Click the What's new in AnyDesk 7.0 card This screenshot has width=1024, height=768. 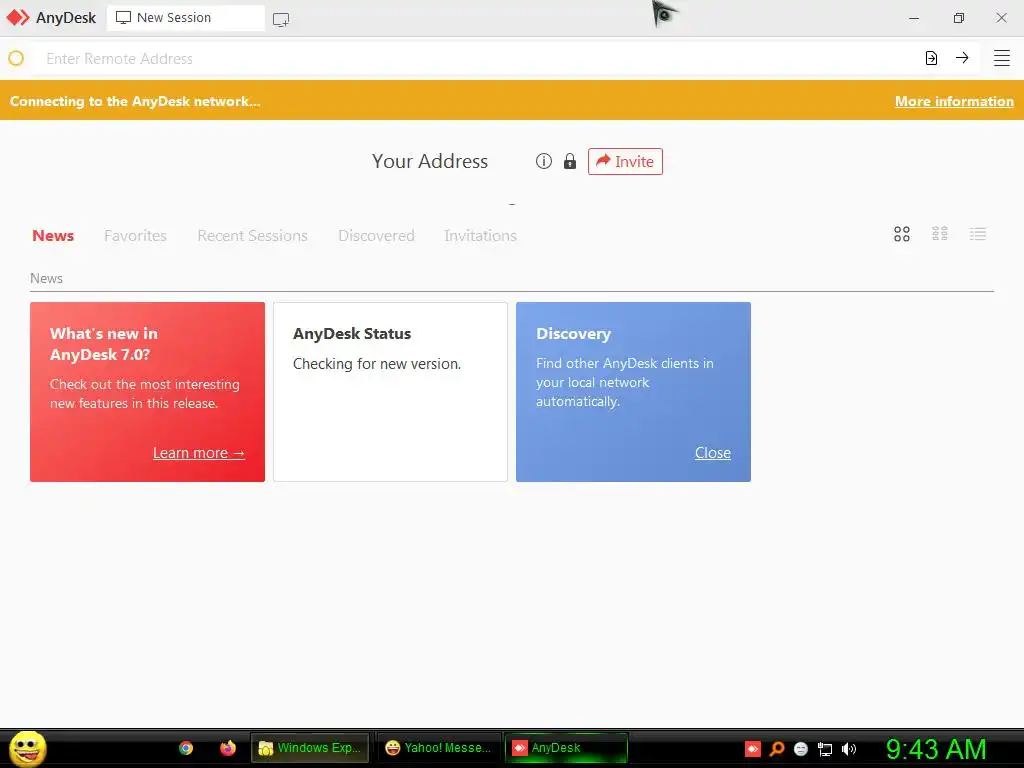148,392
